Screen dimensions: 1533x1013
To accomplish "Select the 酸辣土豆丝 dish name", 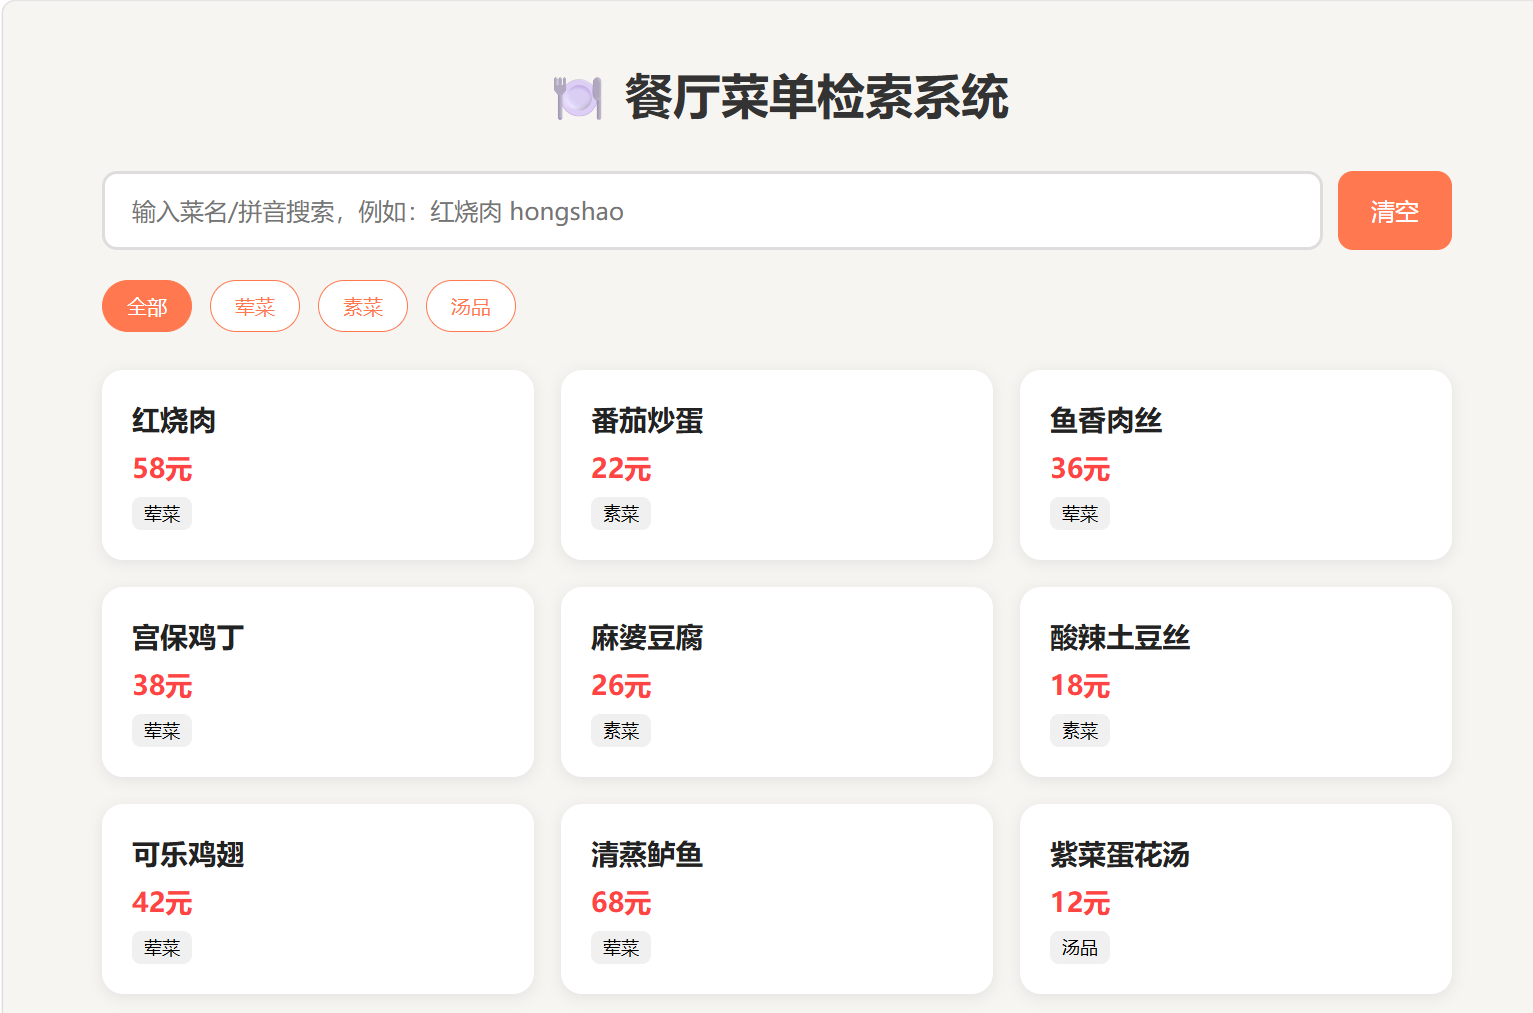I will [1120, 638].
